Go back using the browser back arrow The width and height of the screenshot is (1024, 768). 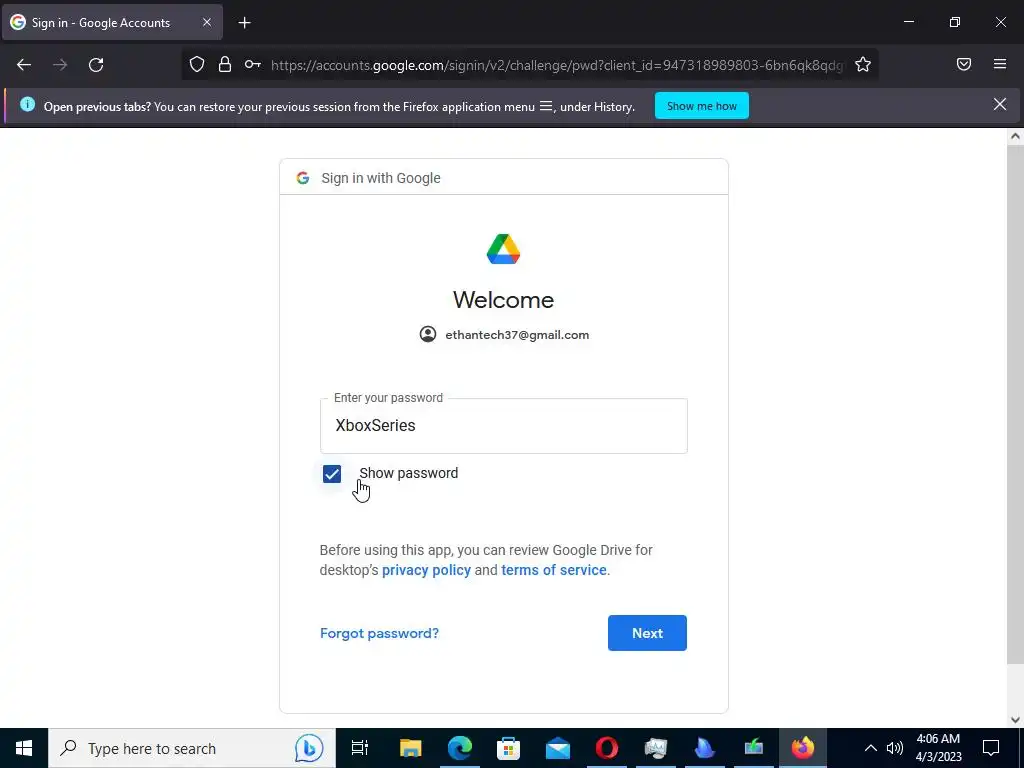coord(24,65)
